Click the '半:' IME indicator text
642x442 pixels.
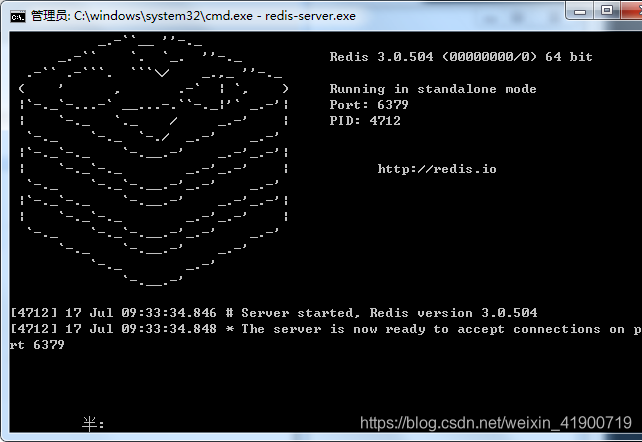pyautogui.click(x=93, y=424)
